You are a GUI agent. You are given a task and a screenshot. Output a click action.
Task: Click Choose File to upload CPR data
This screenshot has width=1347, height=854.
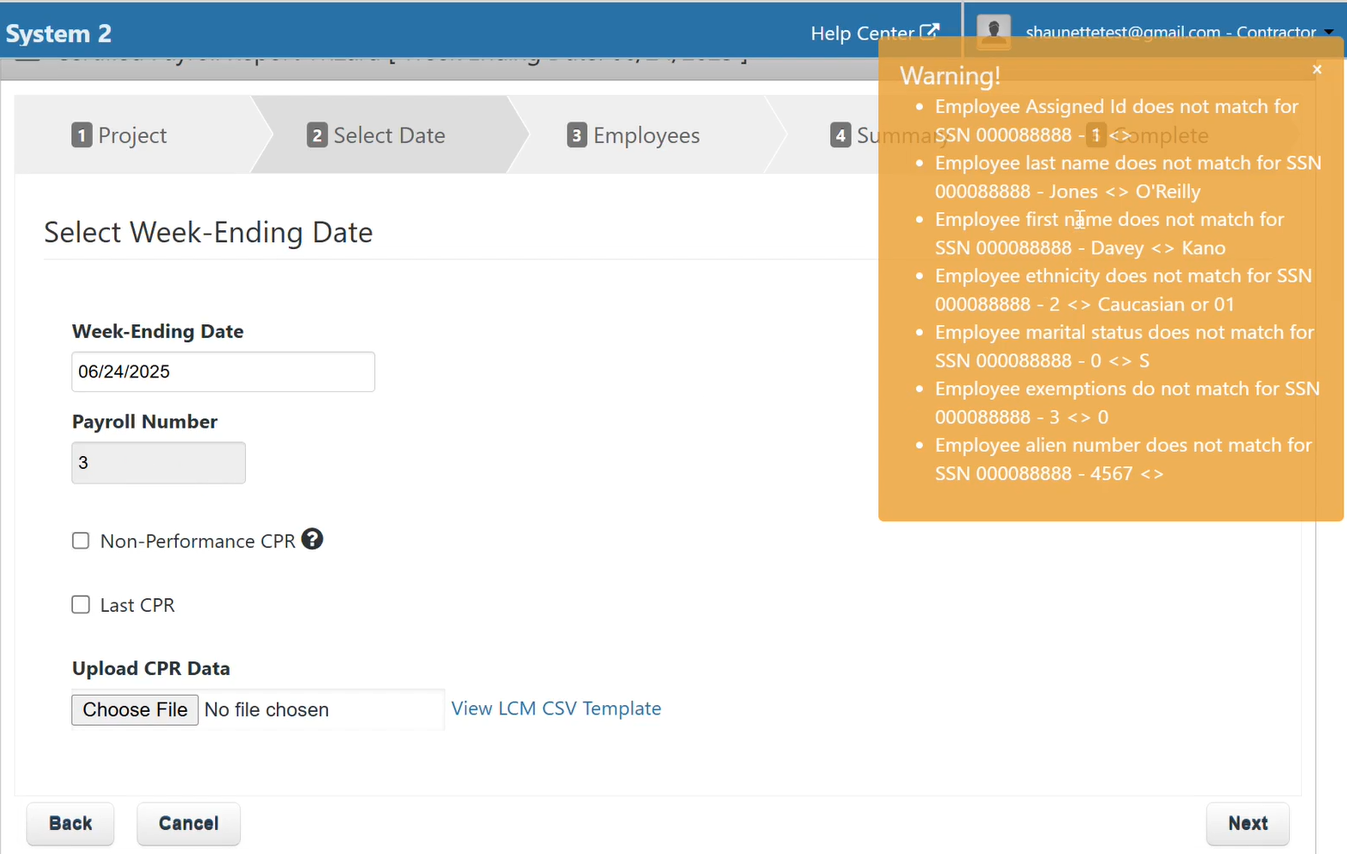point(134,709)
